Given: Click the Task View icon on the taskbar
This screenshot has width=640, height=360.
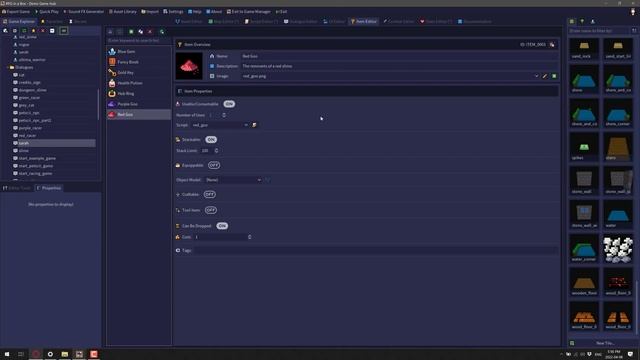Looking at the screenshot, I should coord(21,354).
